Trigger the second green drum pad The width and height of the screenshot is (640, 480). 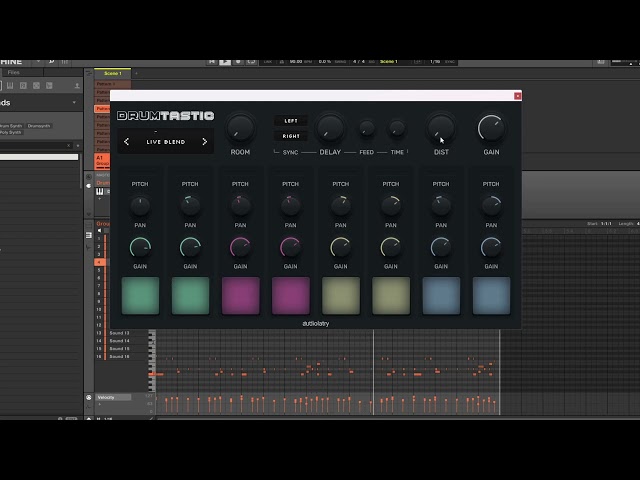pyautogui.click(x=190, y=296)
